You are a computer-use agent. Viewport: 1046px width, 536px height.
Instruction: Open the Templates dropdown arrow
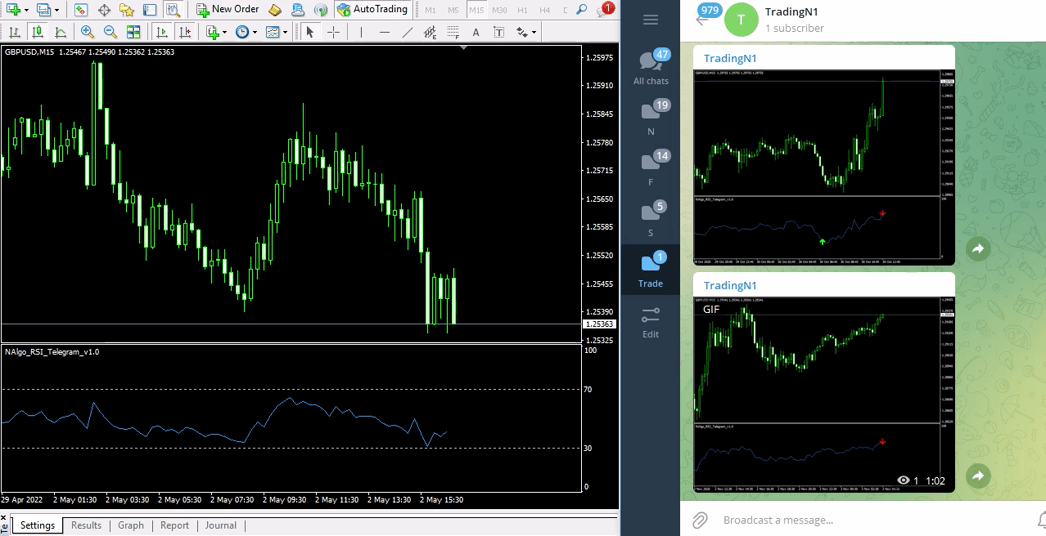point(285,32)
